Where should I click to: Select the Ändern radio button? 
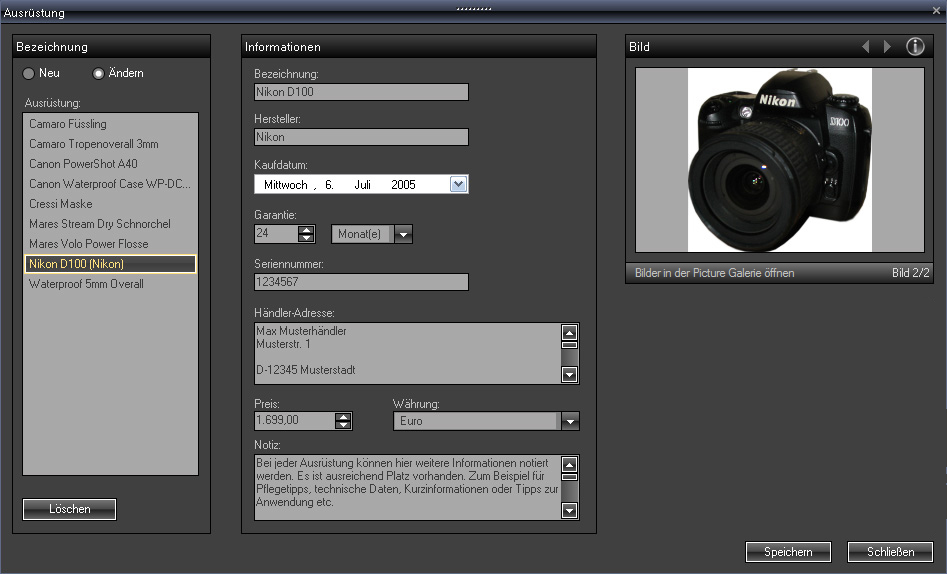click(x=98, y=74)
